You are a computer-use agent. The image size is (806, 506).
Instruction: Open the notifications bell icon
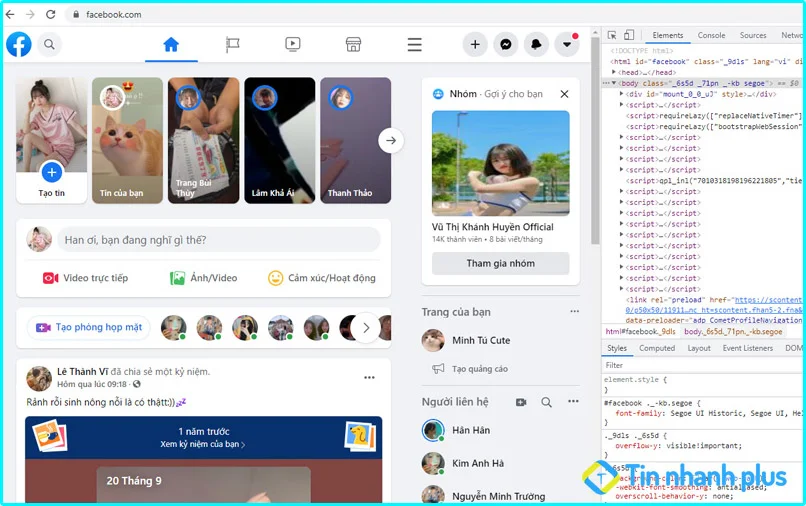click(x=536, y=45)
